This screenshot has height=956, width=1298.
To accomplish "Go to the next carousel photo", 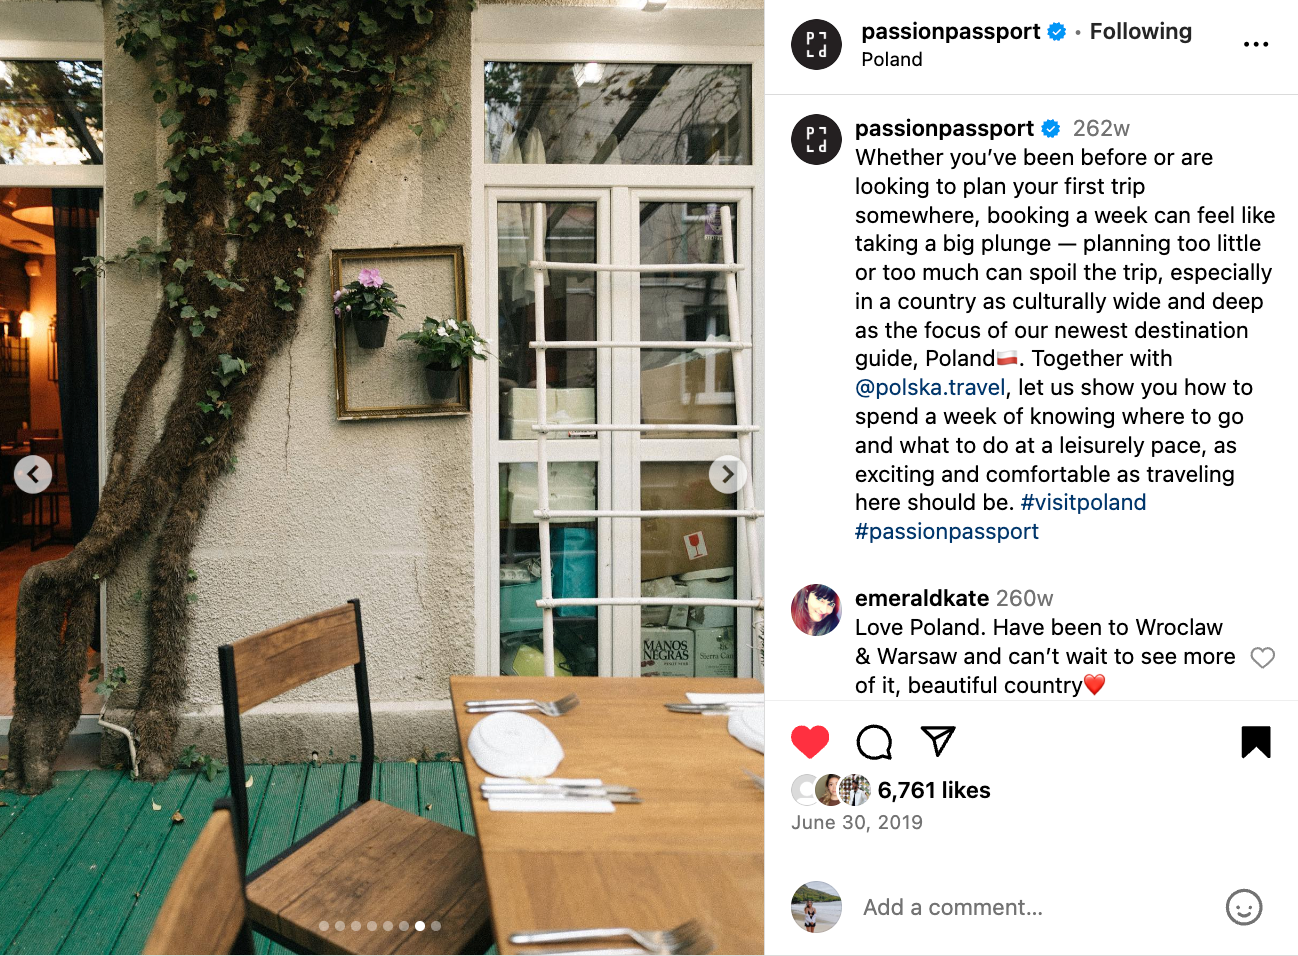I will click(728, 474).
